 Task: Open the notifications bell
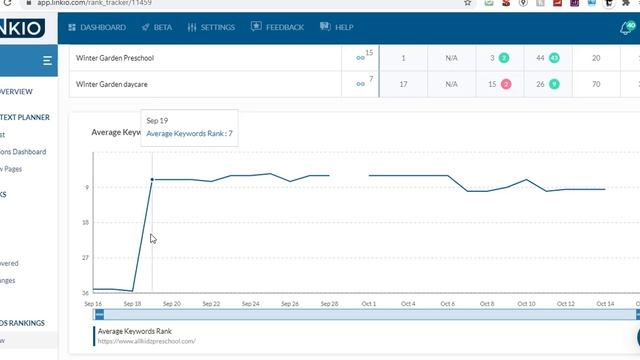(627, 28)
